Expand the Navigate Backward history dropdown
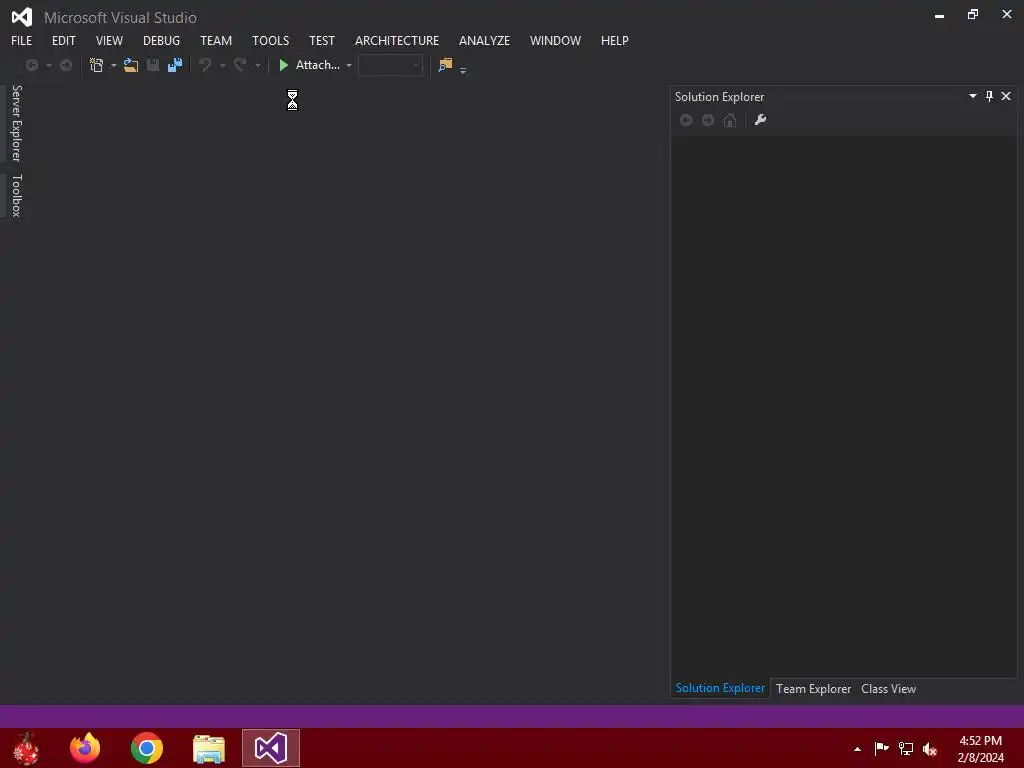 click(x=48, y=65)
